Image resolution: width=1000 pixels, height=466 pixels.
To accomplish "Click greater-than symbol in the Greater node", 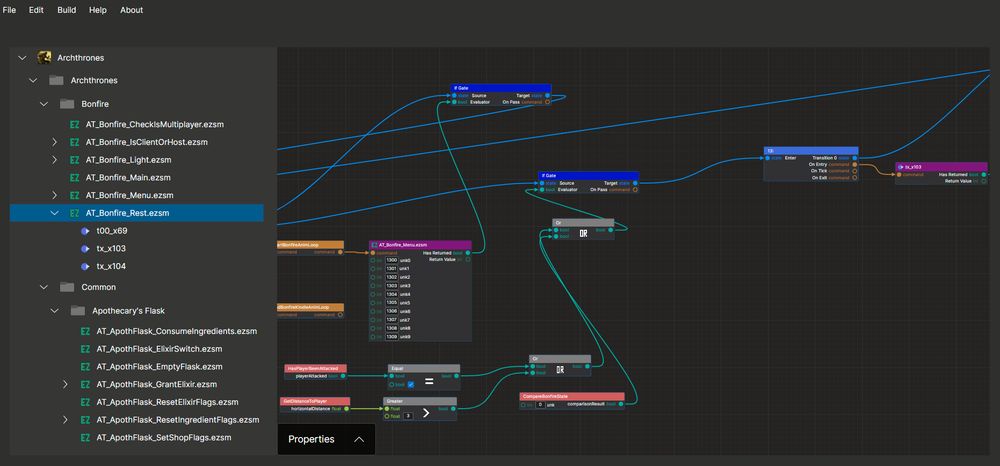I will 426,412.
